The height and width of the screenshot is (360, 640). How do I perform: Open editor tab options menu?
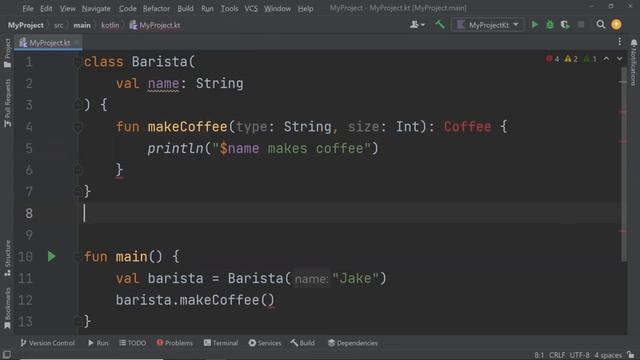click(x=620, y=42)
